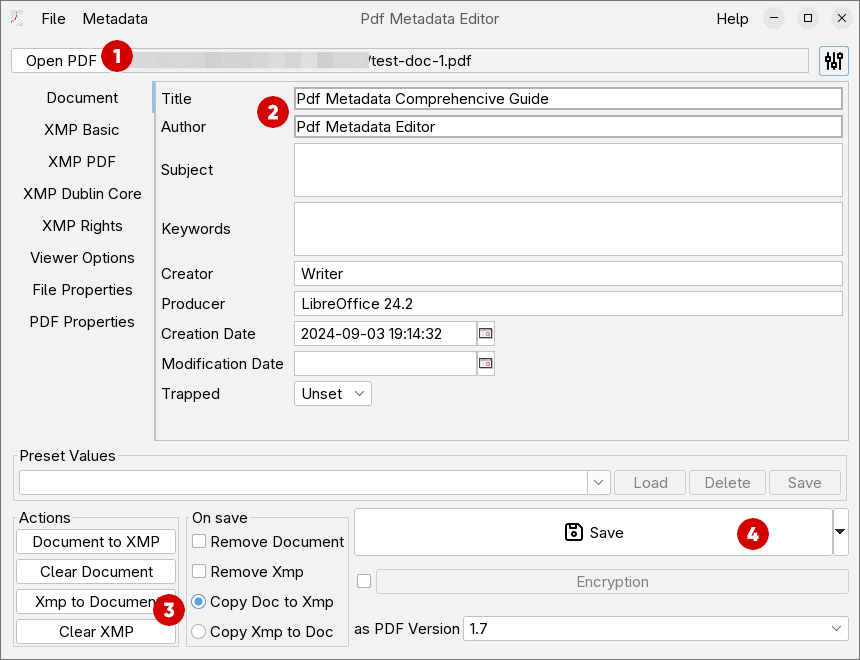Open calendar picker for Modification Date
Image resolution: width=860 pixels, height=660 pixels.
click(x=486, y=363)
